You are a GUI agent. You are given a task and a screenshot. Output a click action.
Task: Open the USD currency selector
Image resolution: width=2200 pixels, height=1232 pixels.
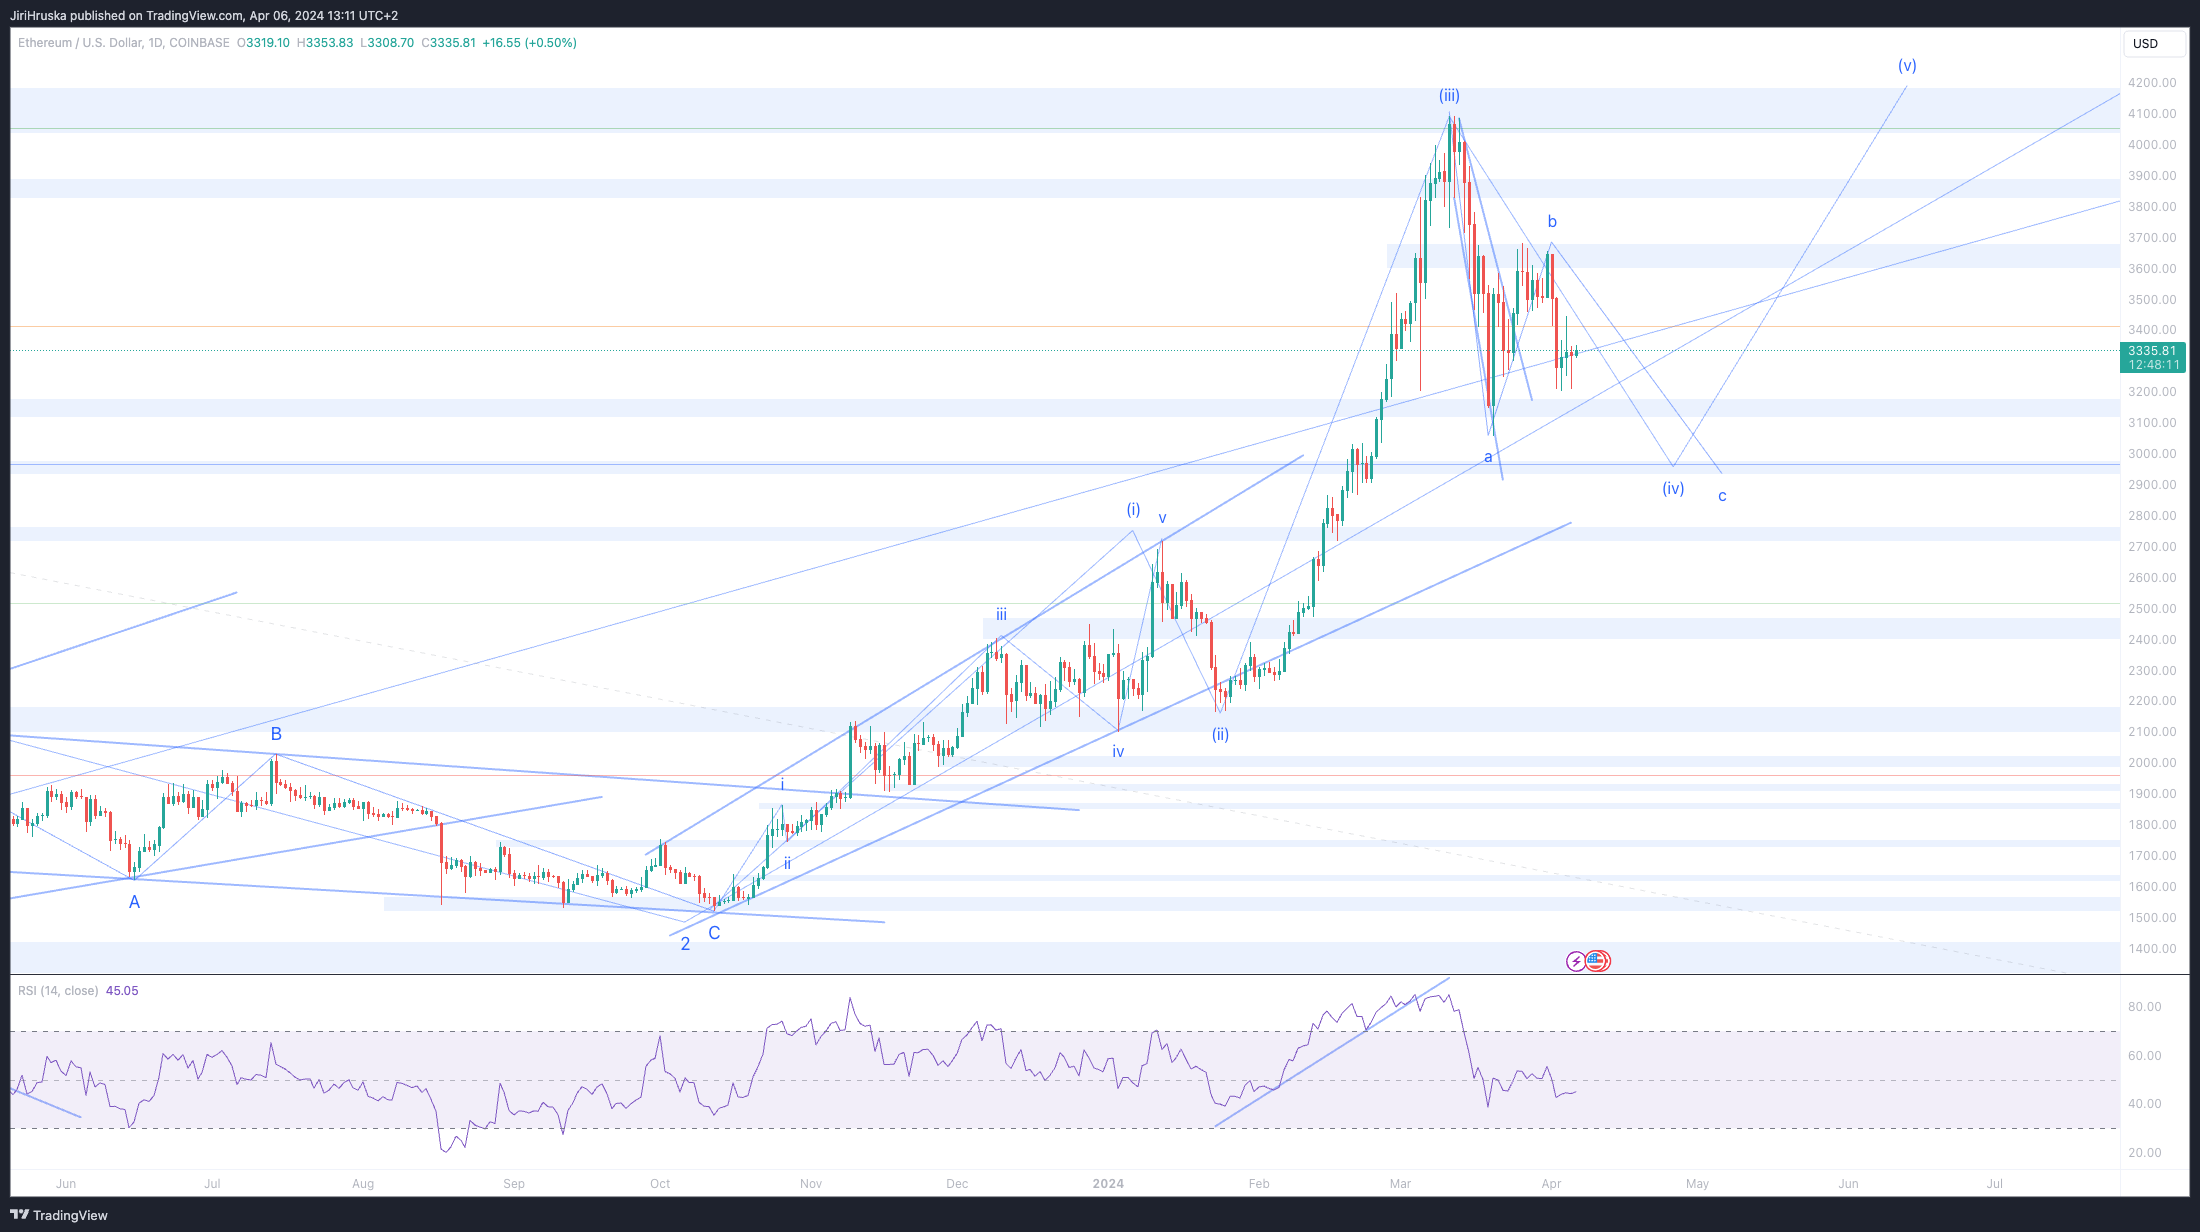pos(2145,43)
